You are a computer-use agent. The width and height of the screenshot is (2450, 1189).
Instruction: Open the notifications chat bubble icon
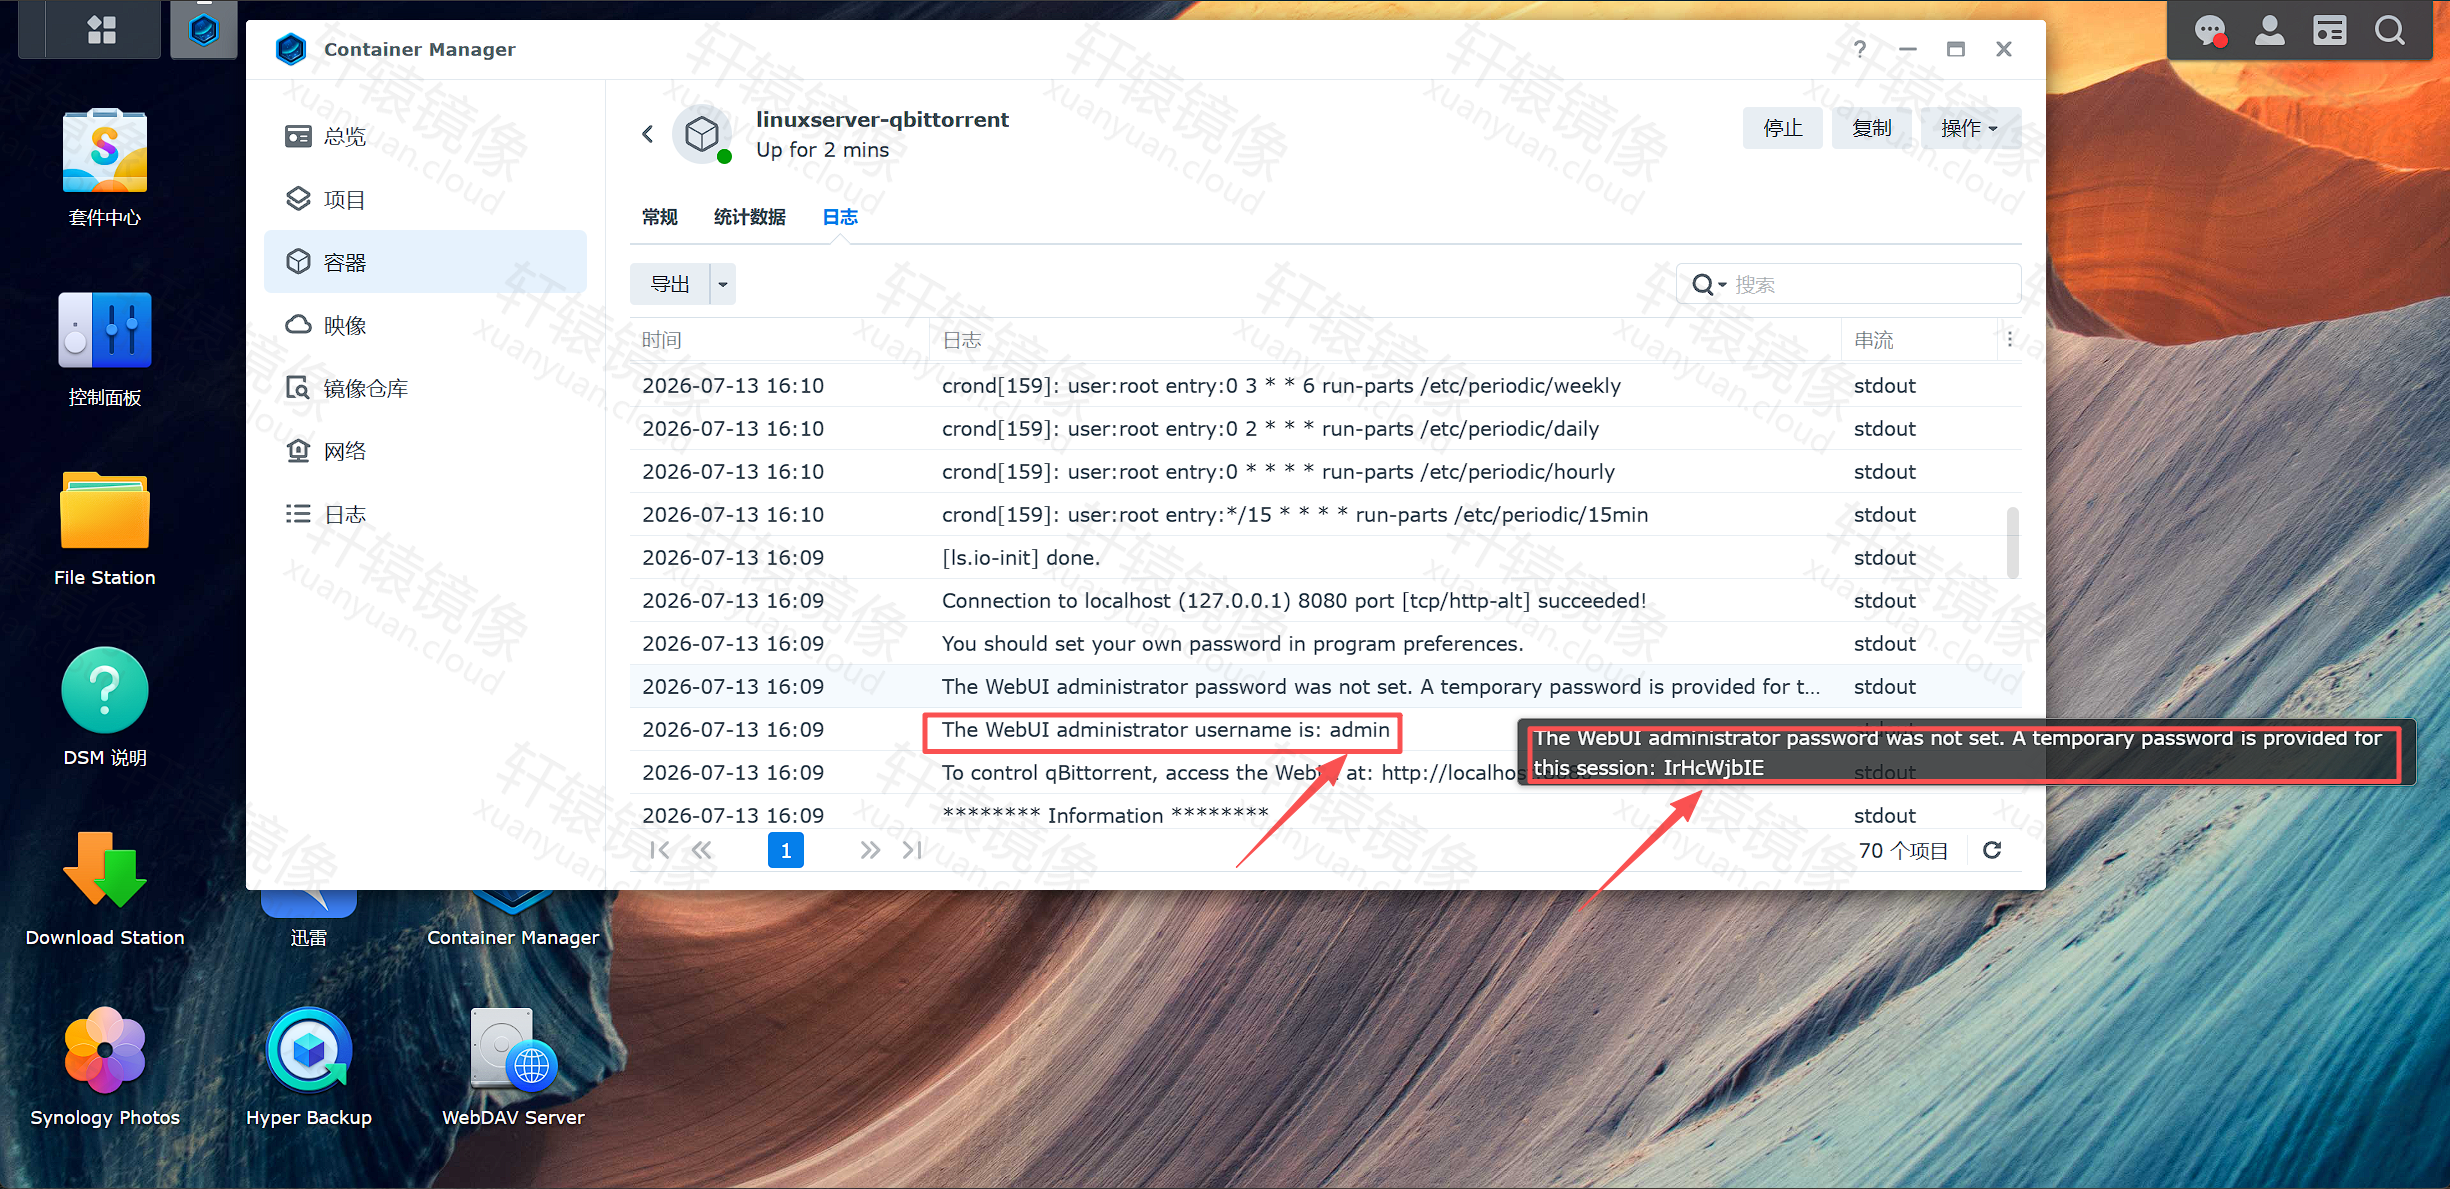(x=2210, y=31)
